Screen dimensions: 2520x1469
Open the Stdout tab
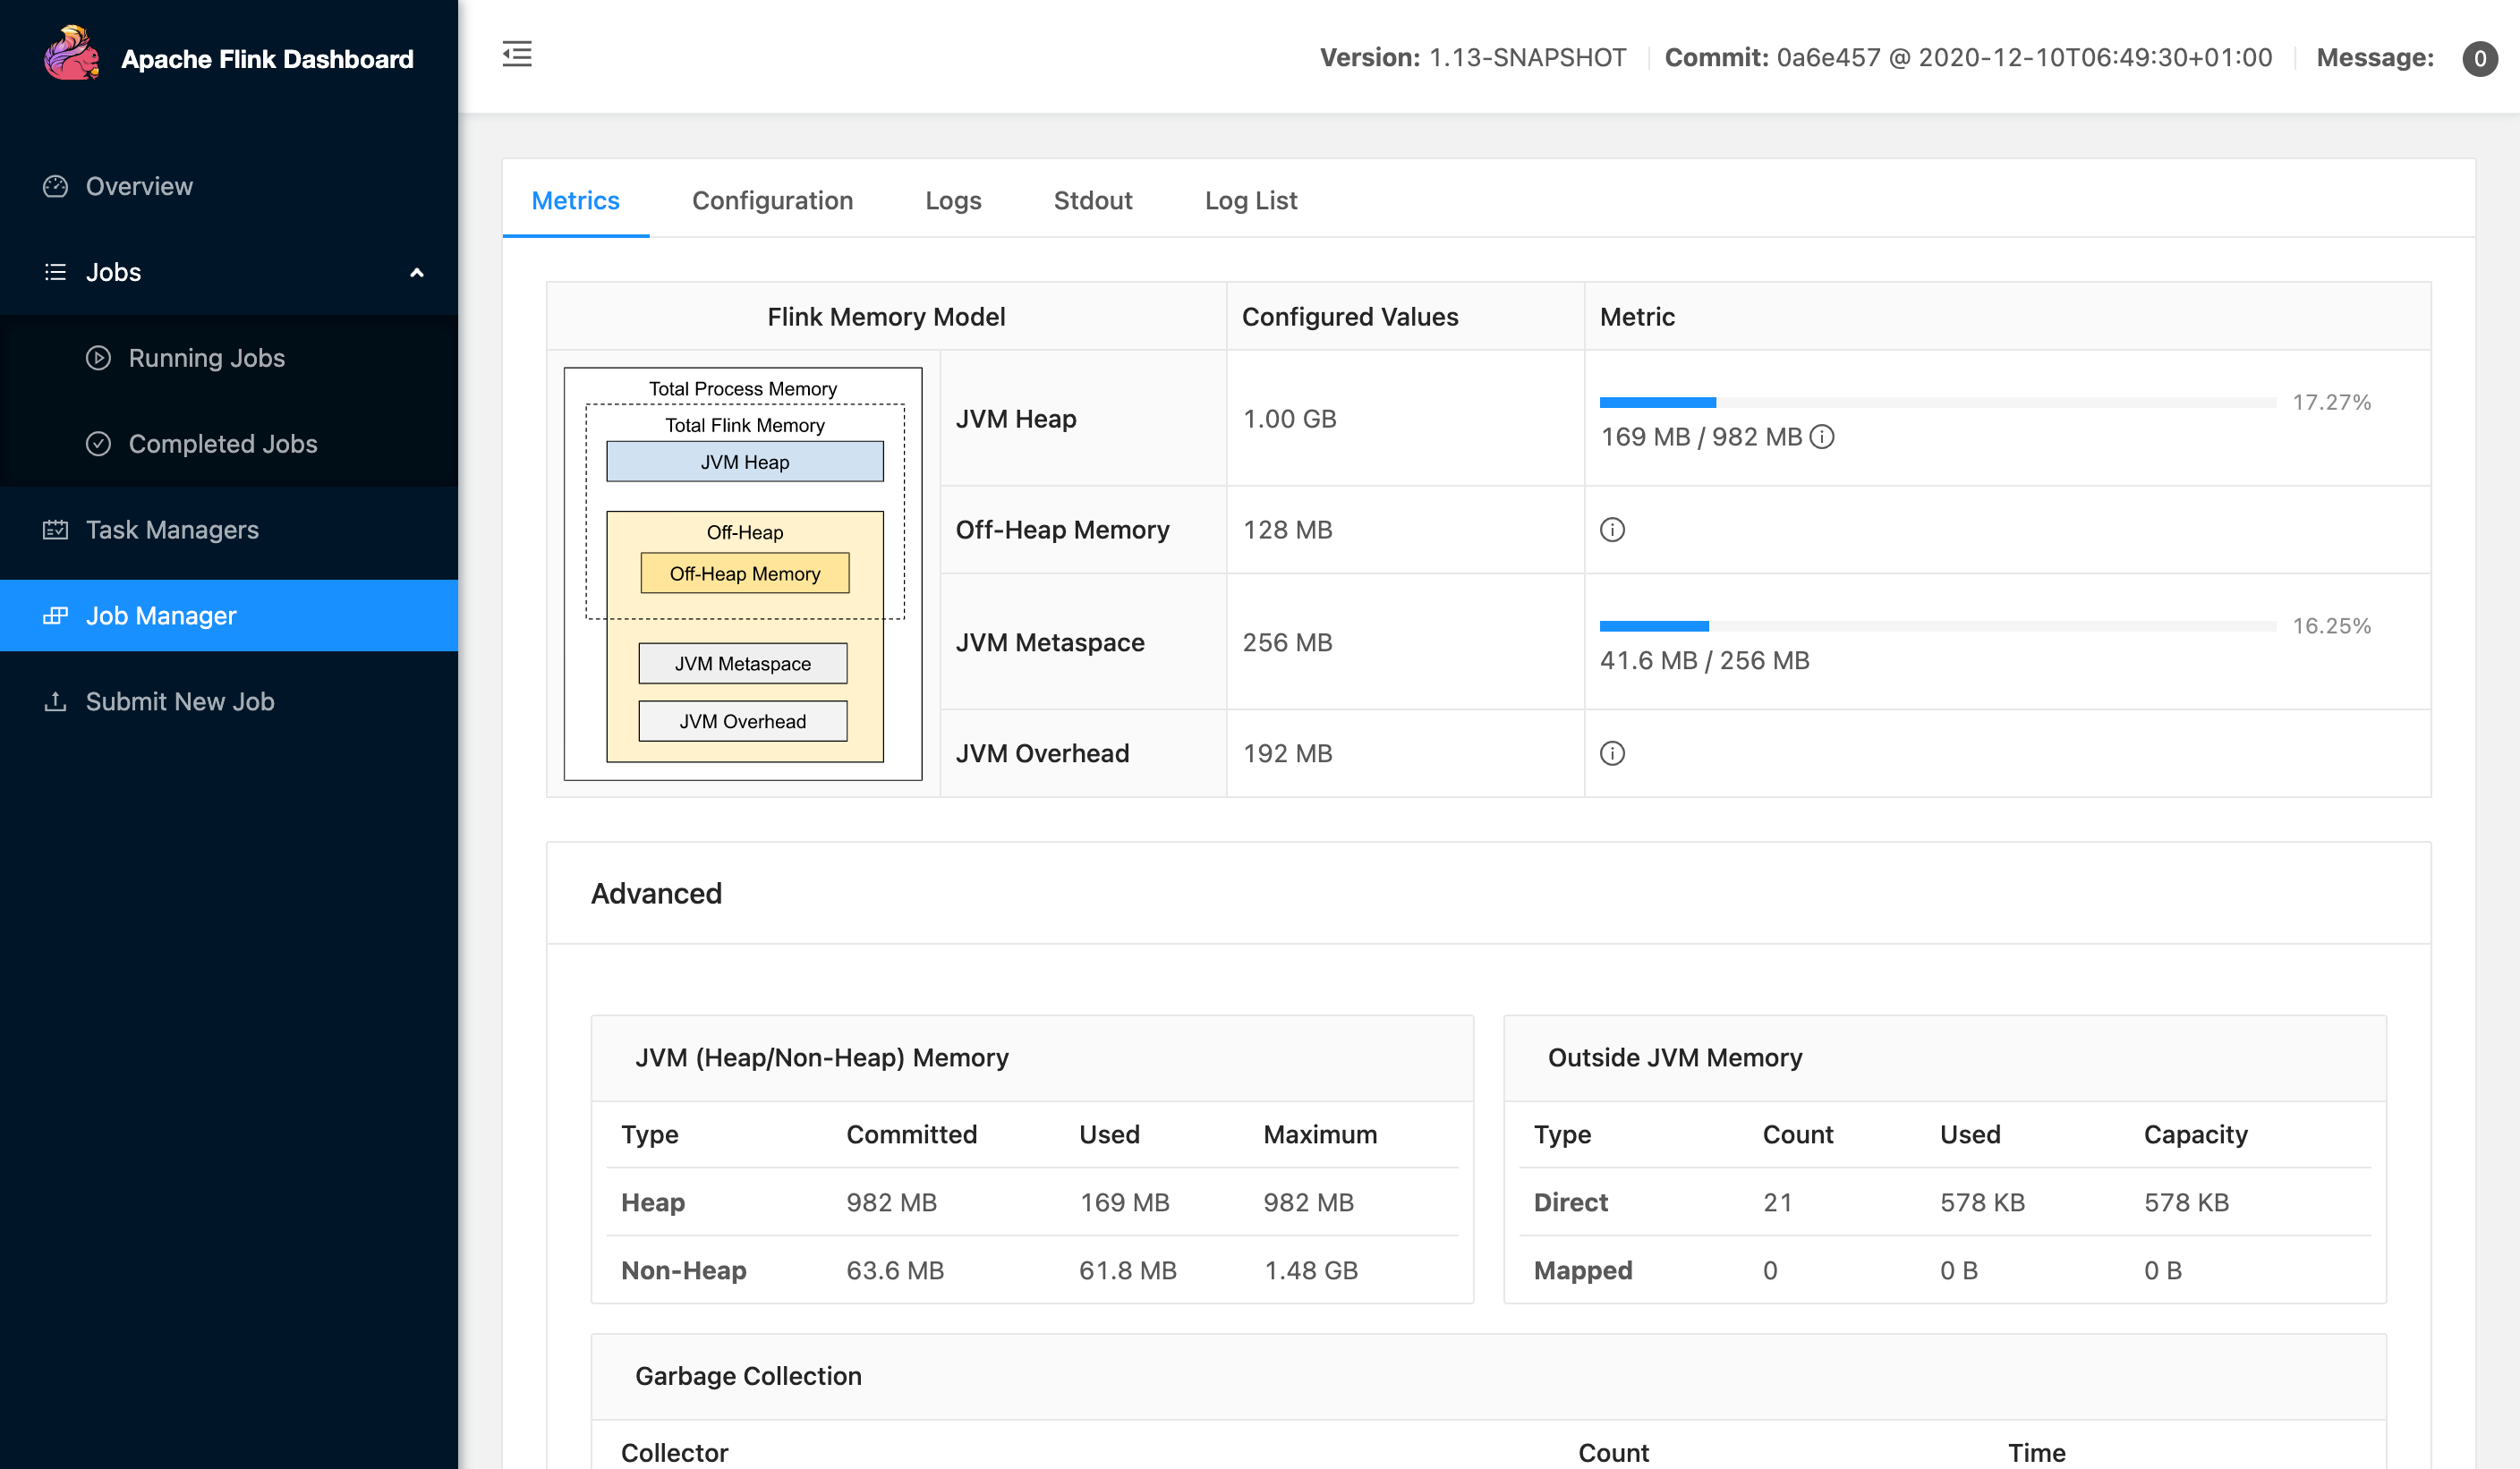[1092, 200]
